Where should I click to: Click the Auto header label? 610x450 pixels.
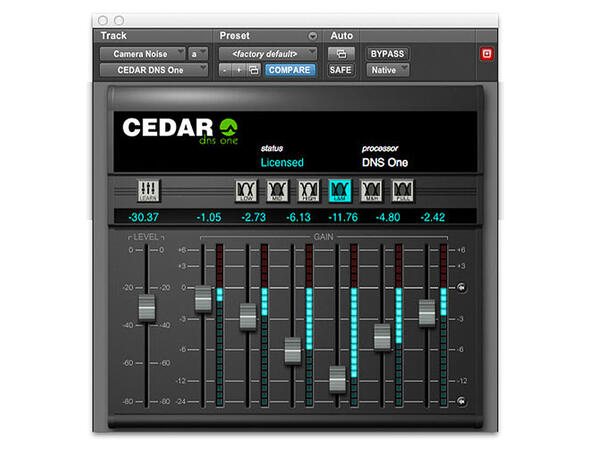coord(342,36)
